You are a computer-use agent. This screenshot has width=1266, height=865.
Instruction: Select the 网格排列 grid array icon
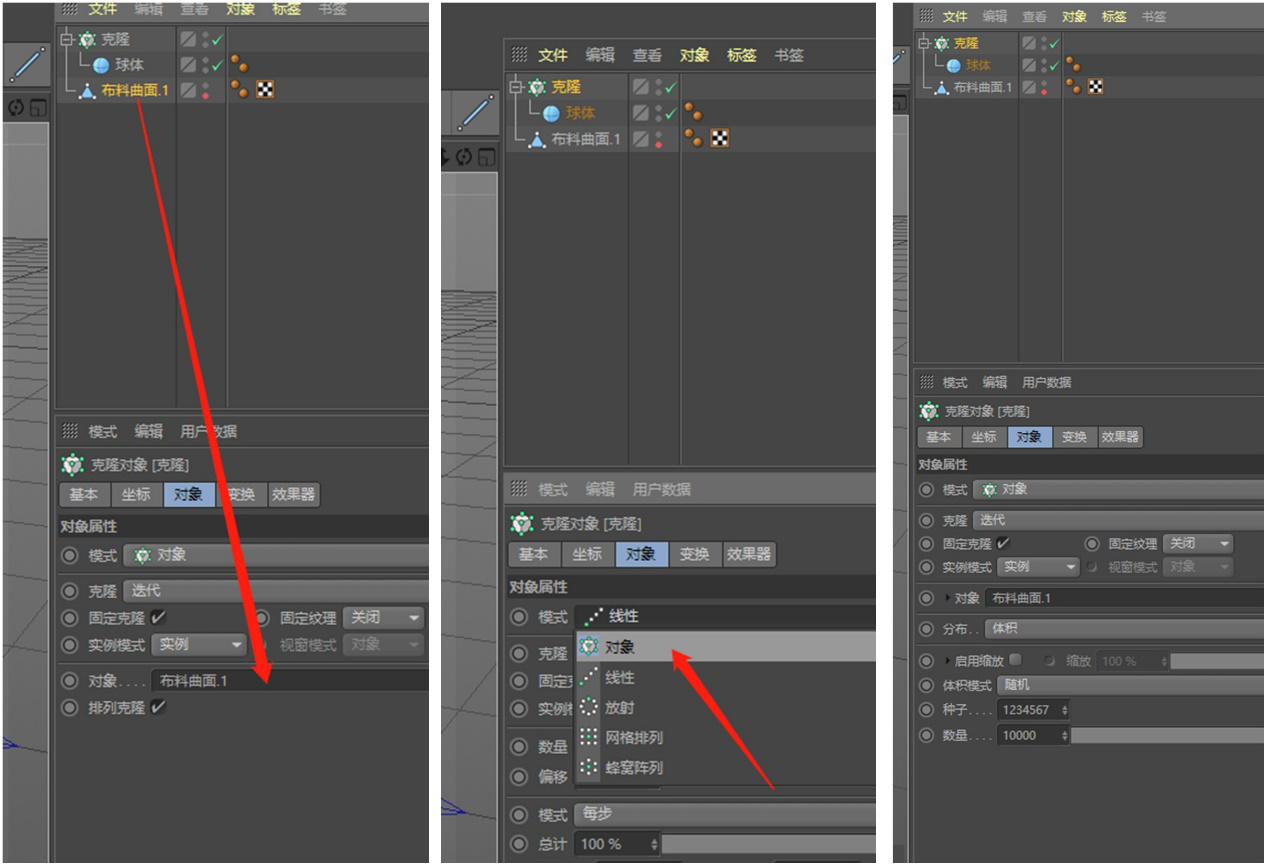click(589, 737)
